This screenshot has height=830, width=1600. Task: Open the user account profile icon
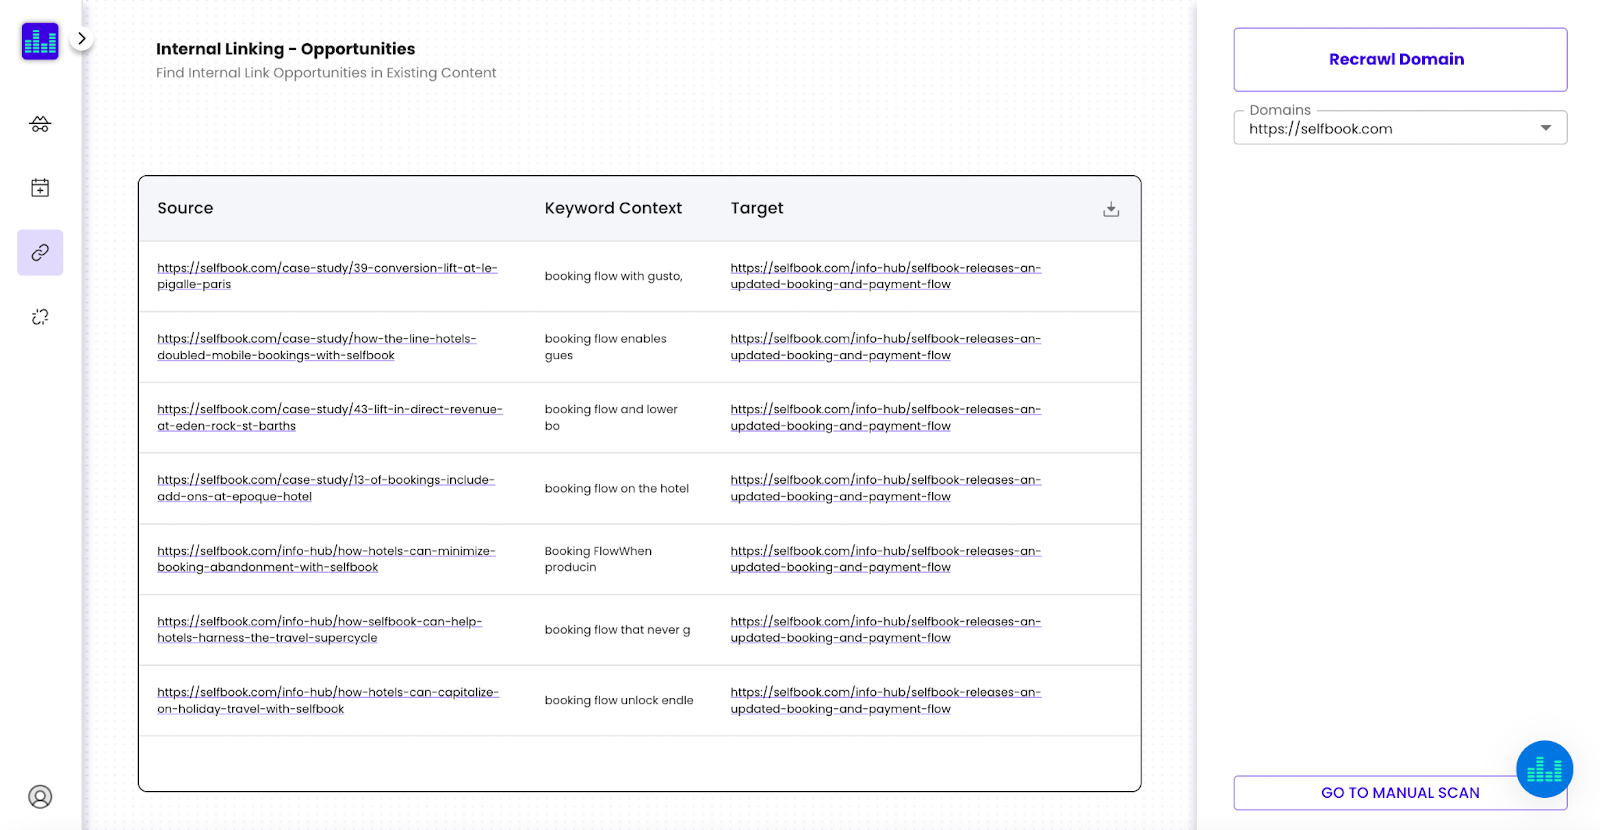pos(40,797)
